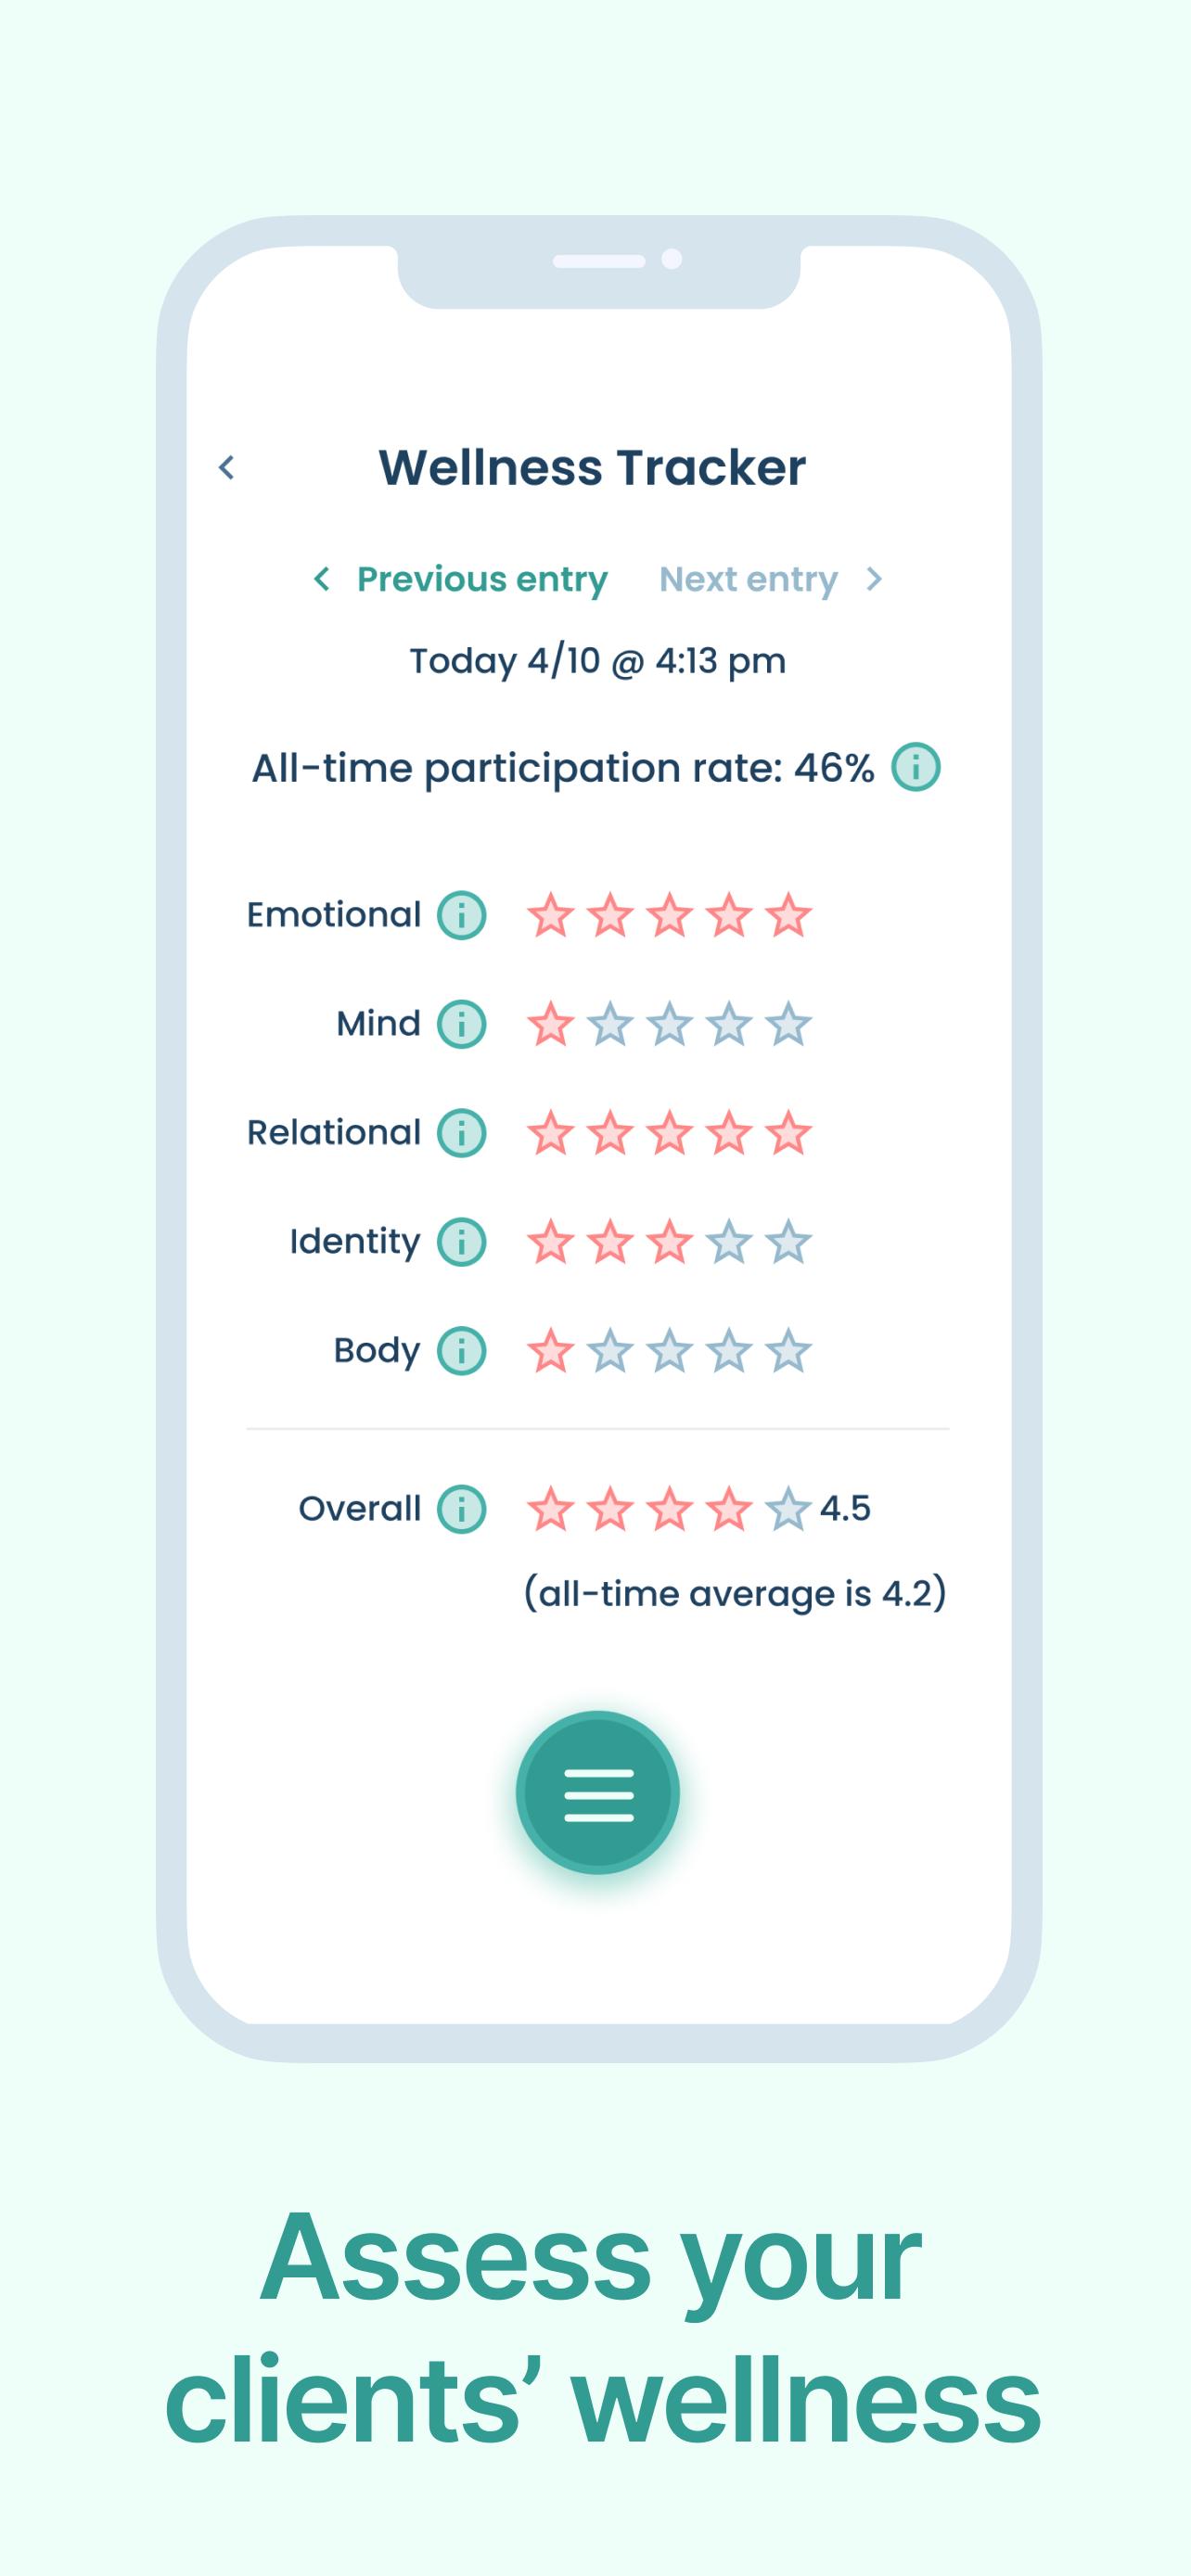Open participation rate info icon
This screenshot has height=2576, width=1191.
(x=915, y=767)
